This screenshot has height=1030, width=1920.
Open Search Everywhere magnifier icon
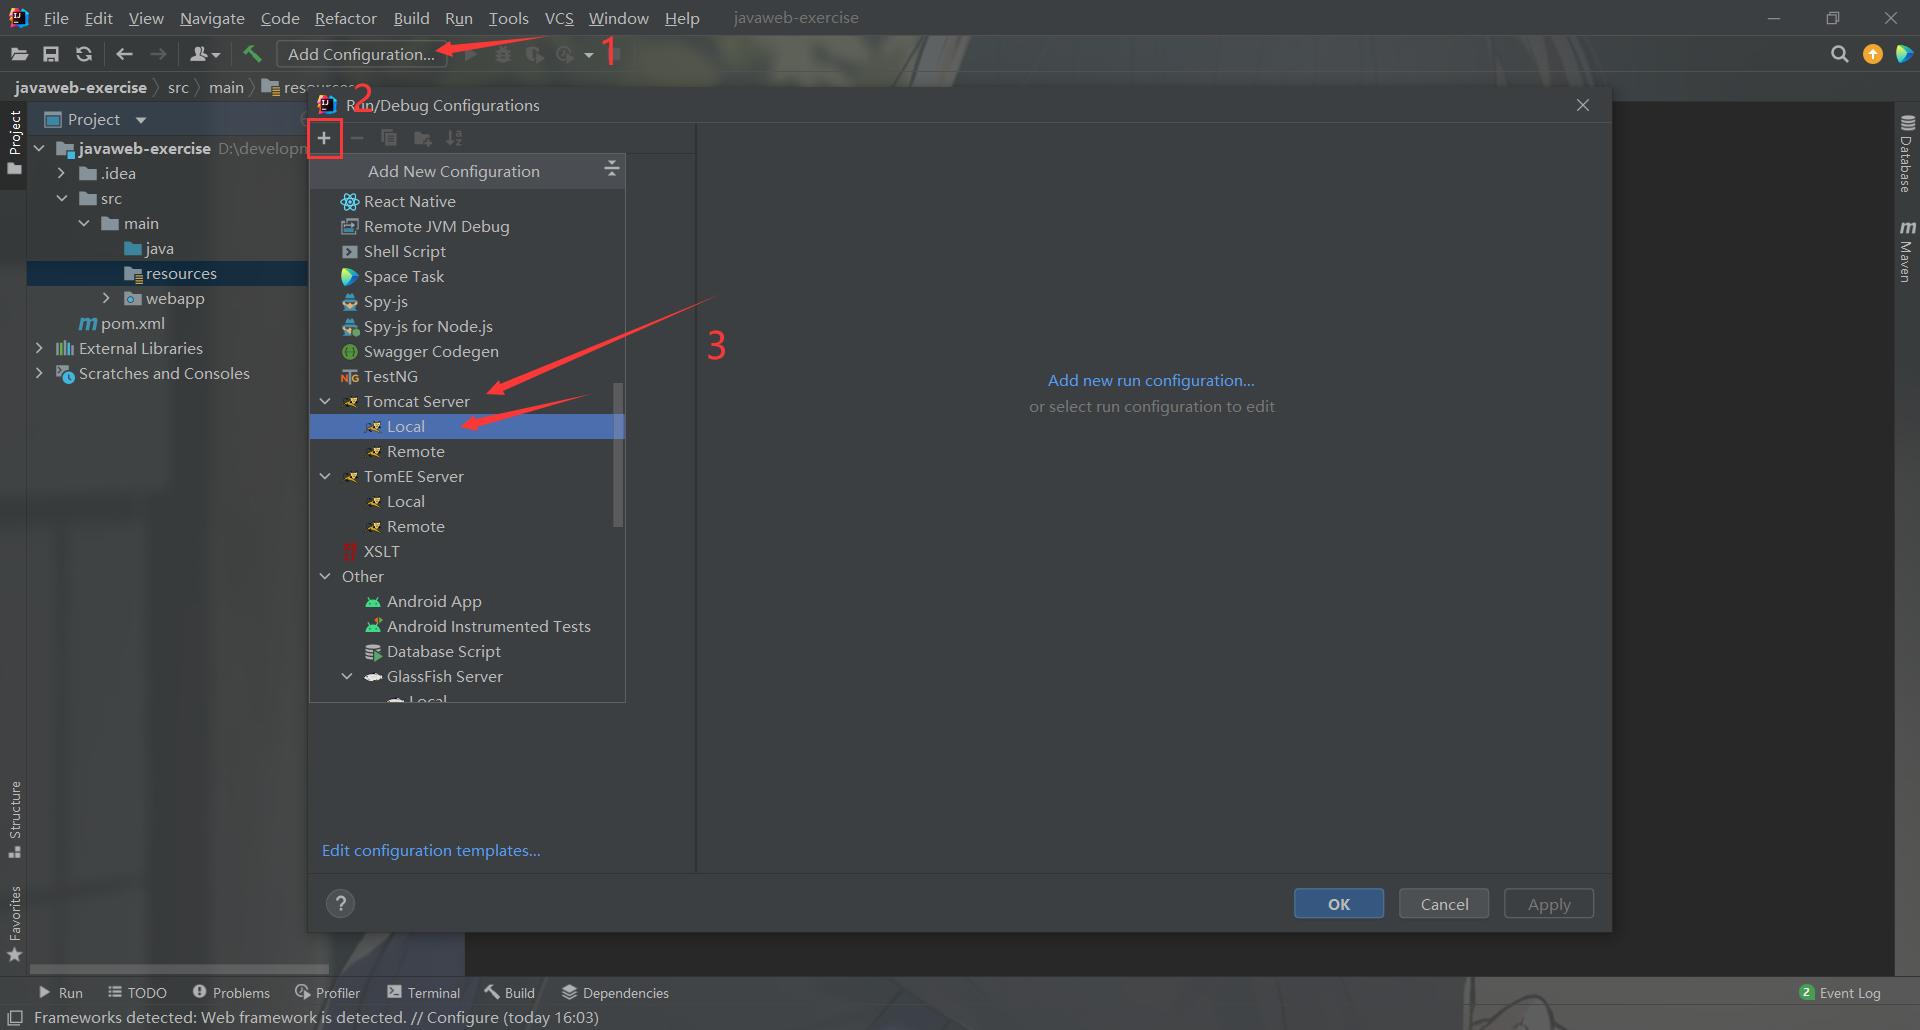click(x=1839, y=54)
